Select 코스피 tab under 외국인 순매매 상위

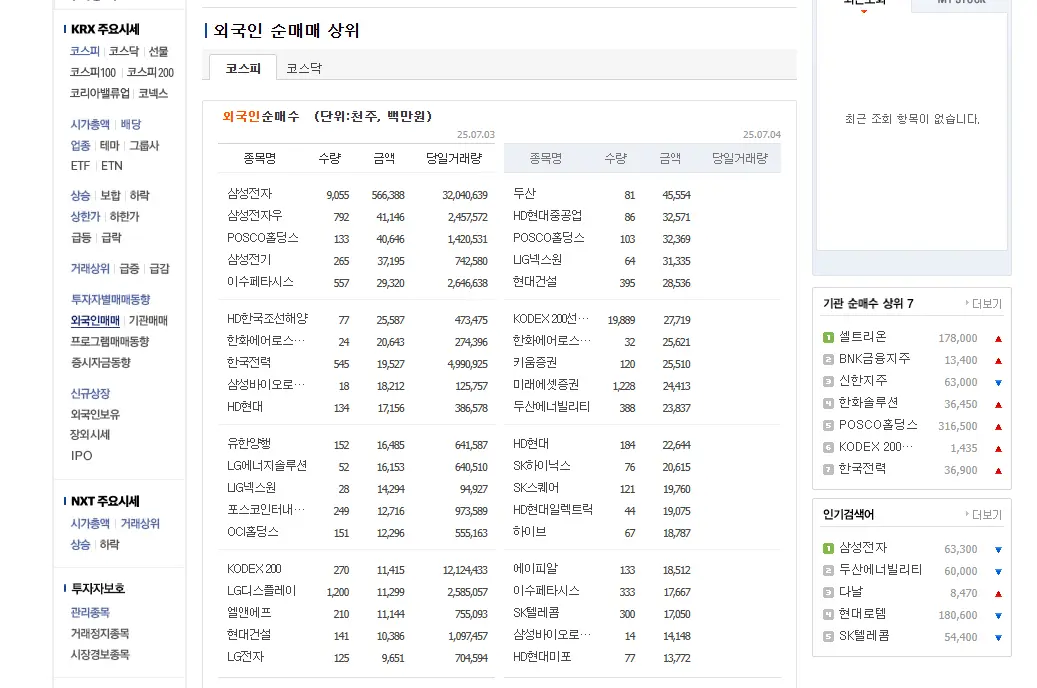[243, 68]
